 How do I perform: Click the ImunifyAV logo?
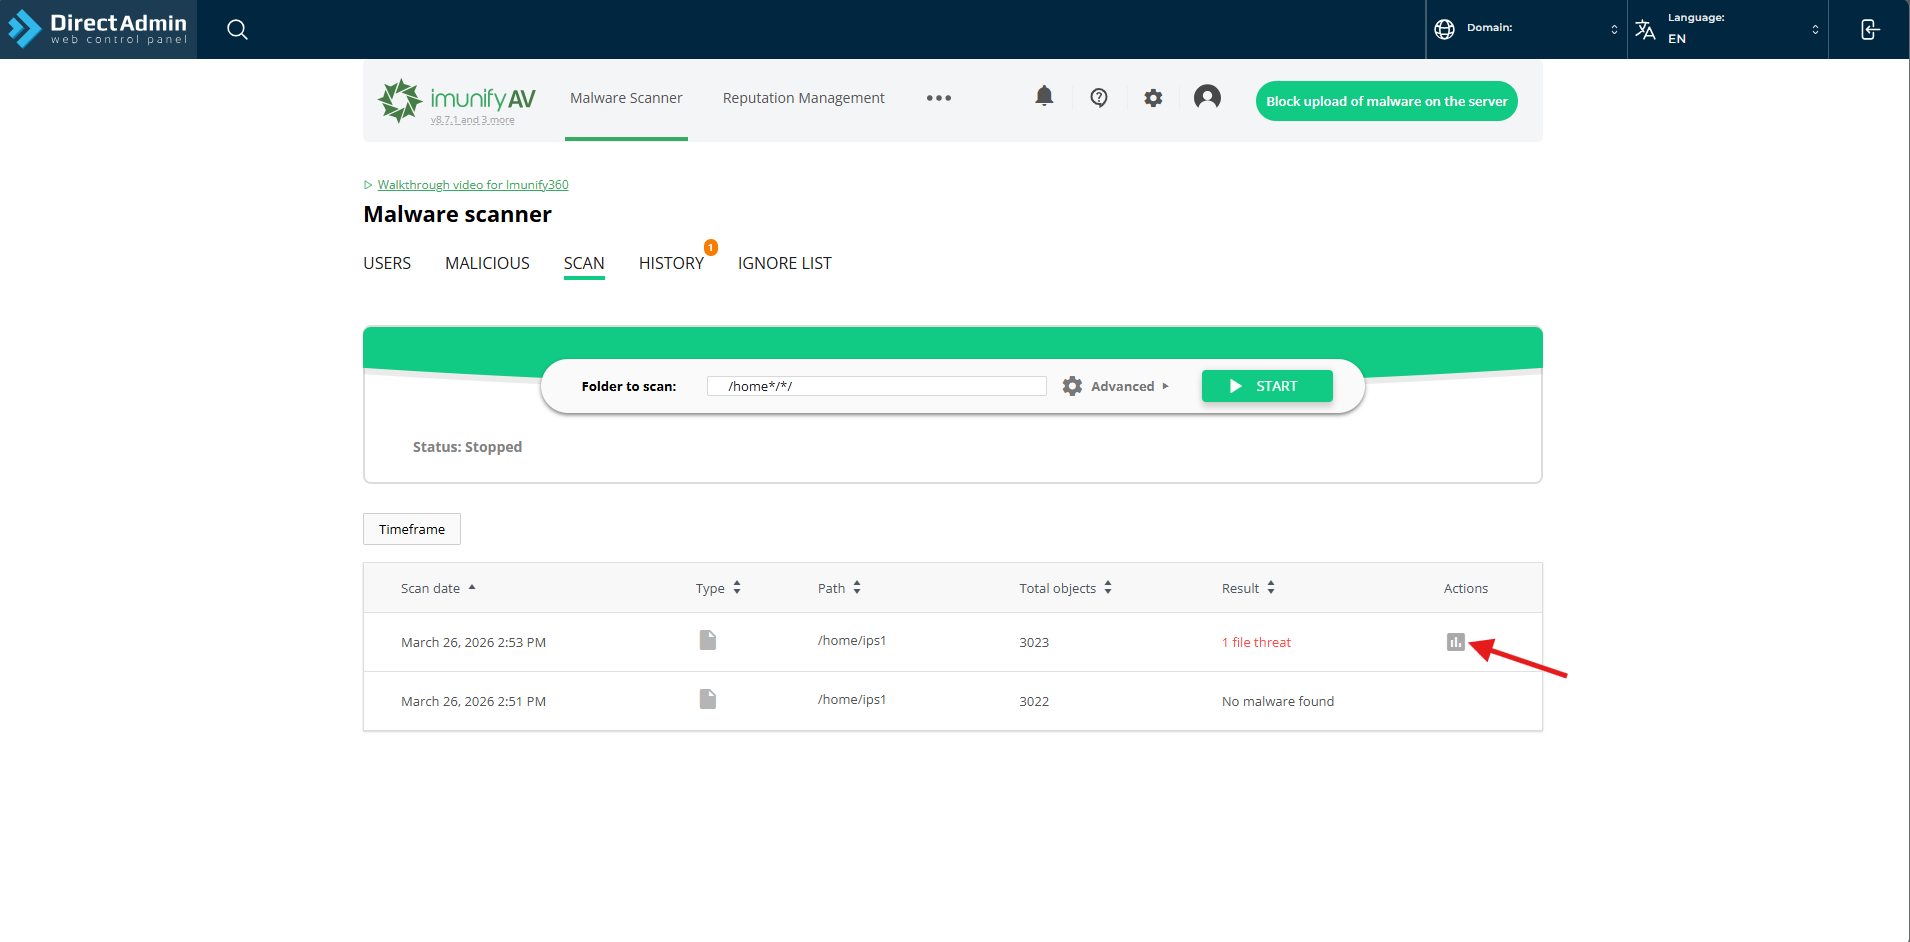[x=457, y=100]
